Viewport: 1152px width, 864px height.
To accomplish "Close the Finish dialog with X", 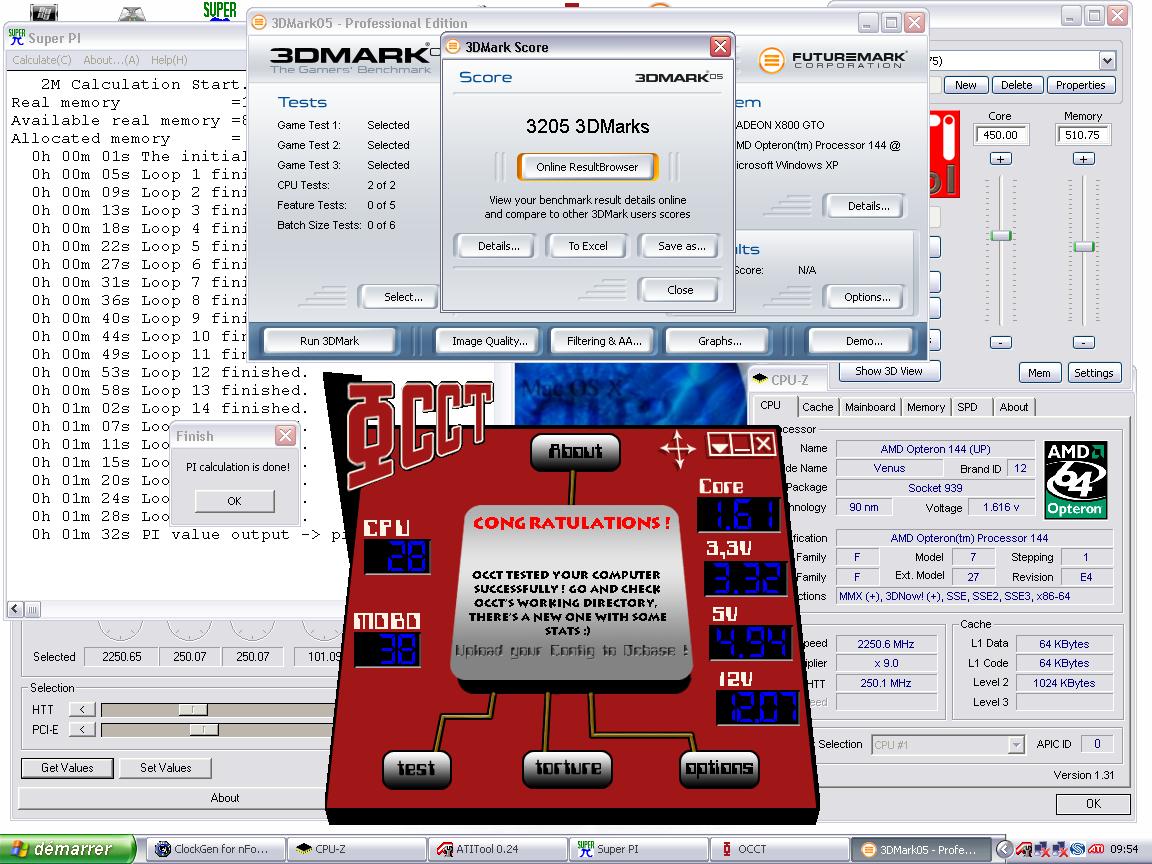I will (285, 436).
